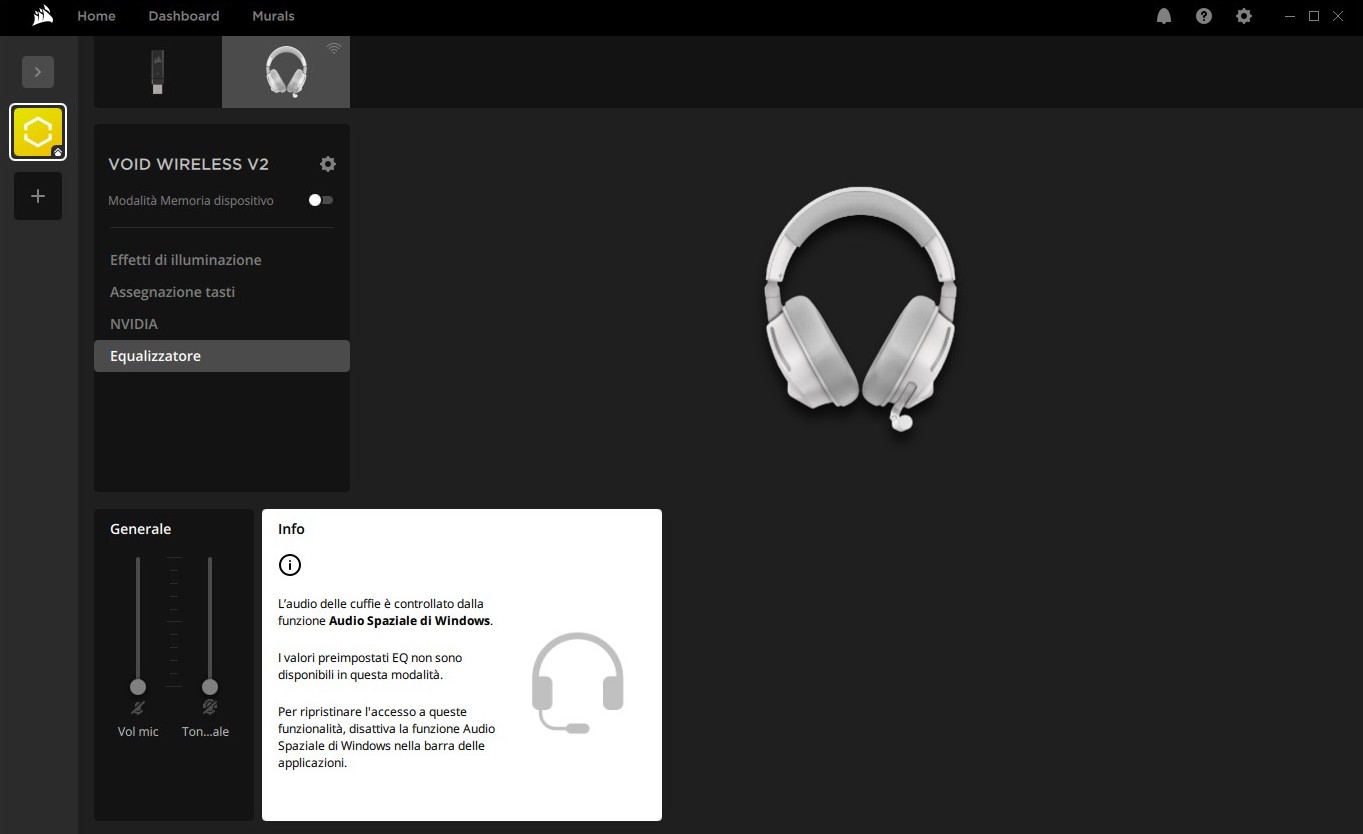Select the white headset device tab

click(x=286, y=72)
